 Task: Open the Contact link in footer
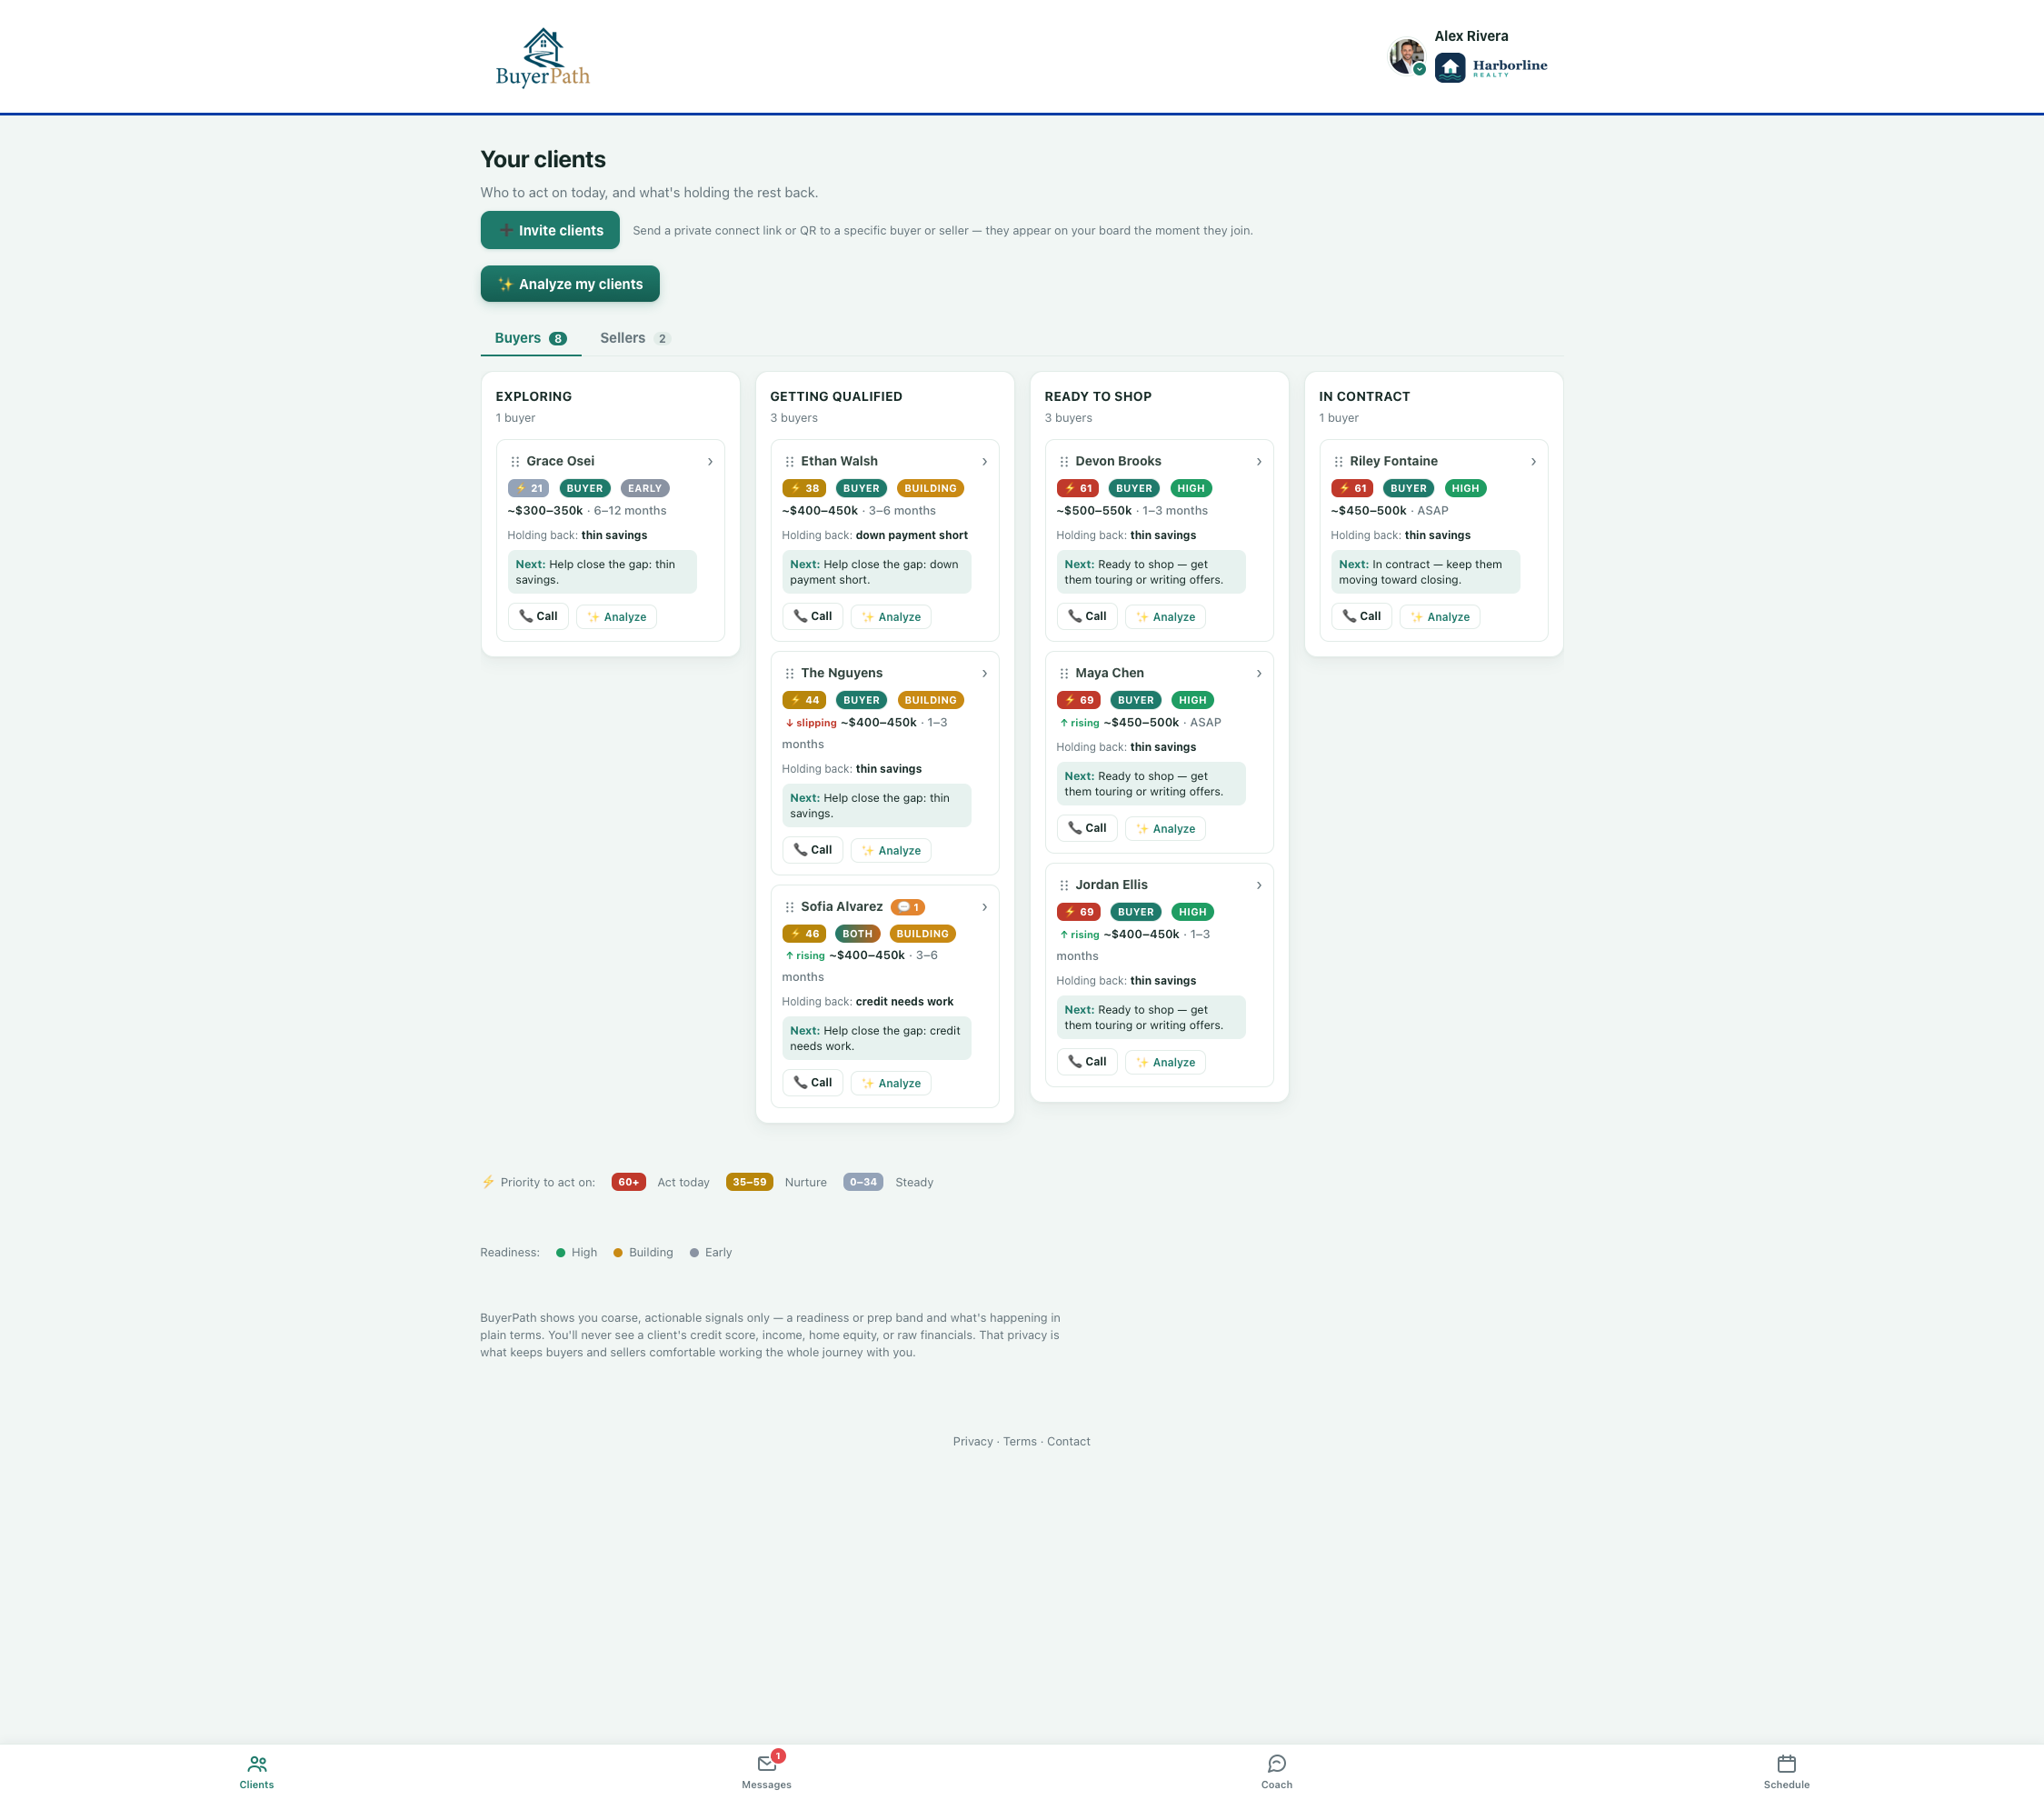(1068, 1442)
